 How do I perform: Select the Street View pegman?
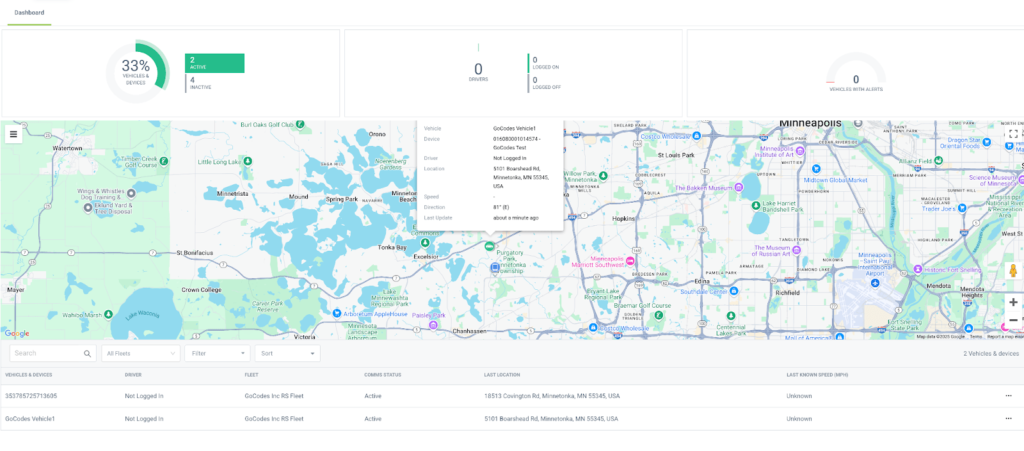1013,270
